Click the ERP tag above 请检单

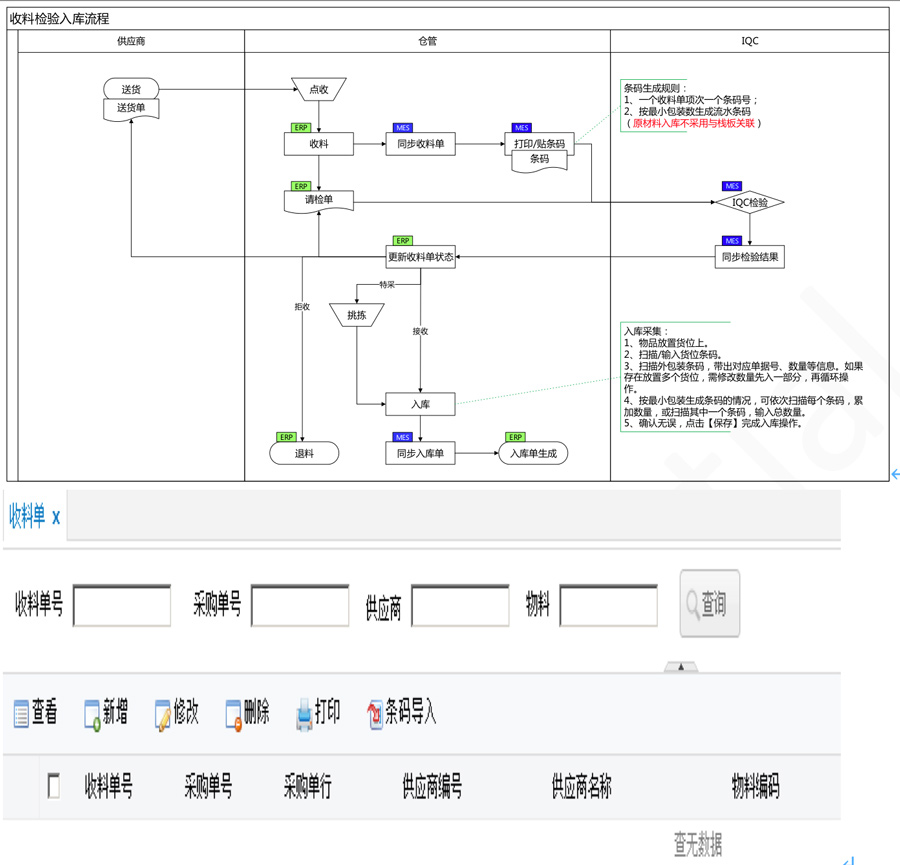pos(301,186)
